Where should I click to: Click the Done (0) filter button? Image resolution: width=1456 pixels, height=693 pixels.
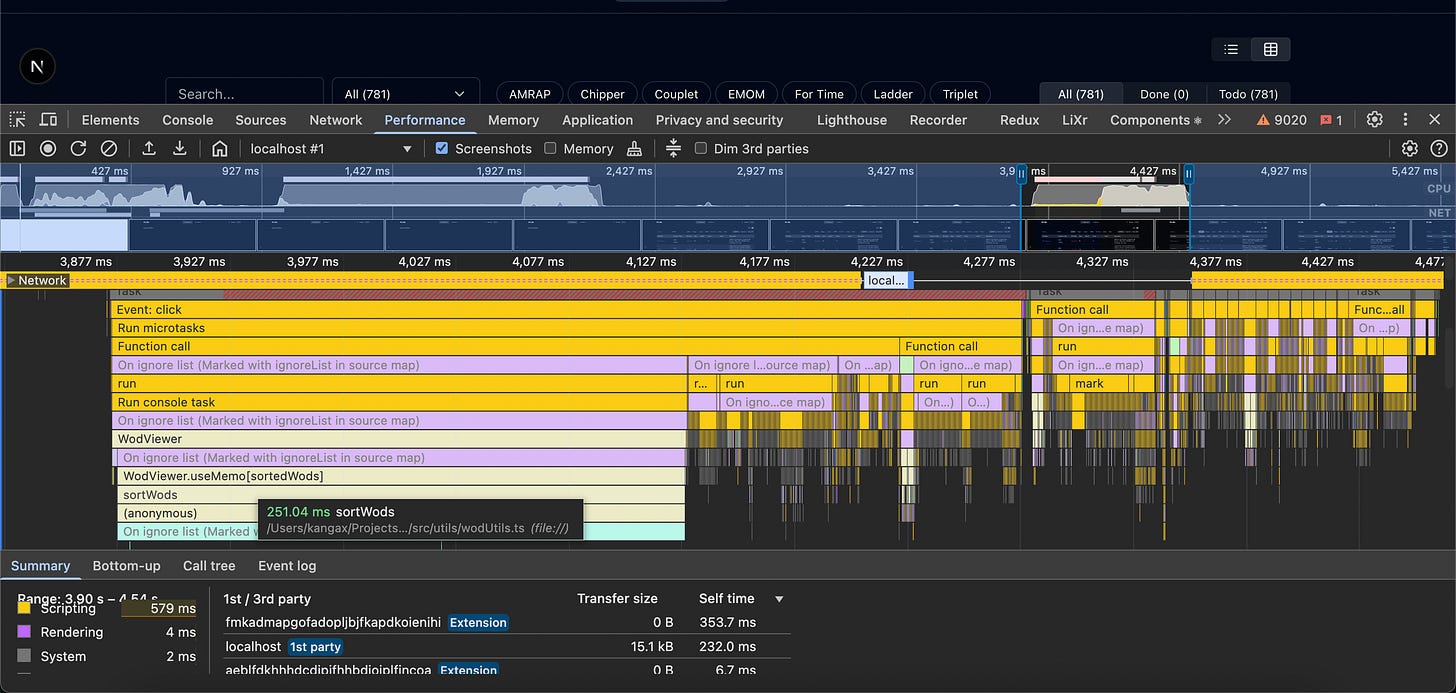[1164, 94]
